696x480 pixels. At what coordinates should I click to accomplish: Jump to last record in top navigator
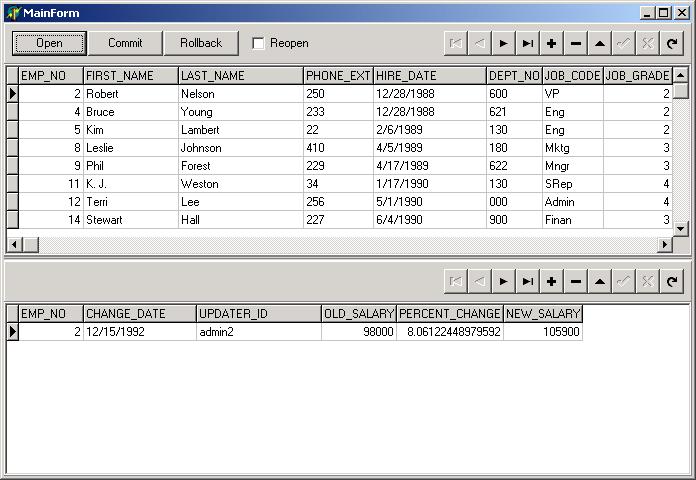[527, 44]
